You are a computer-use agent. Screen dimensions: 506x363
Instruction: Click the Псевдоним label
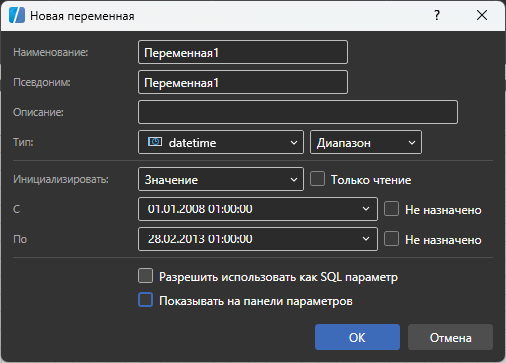[x=42, y=82]
